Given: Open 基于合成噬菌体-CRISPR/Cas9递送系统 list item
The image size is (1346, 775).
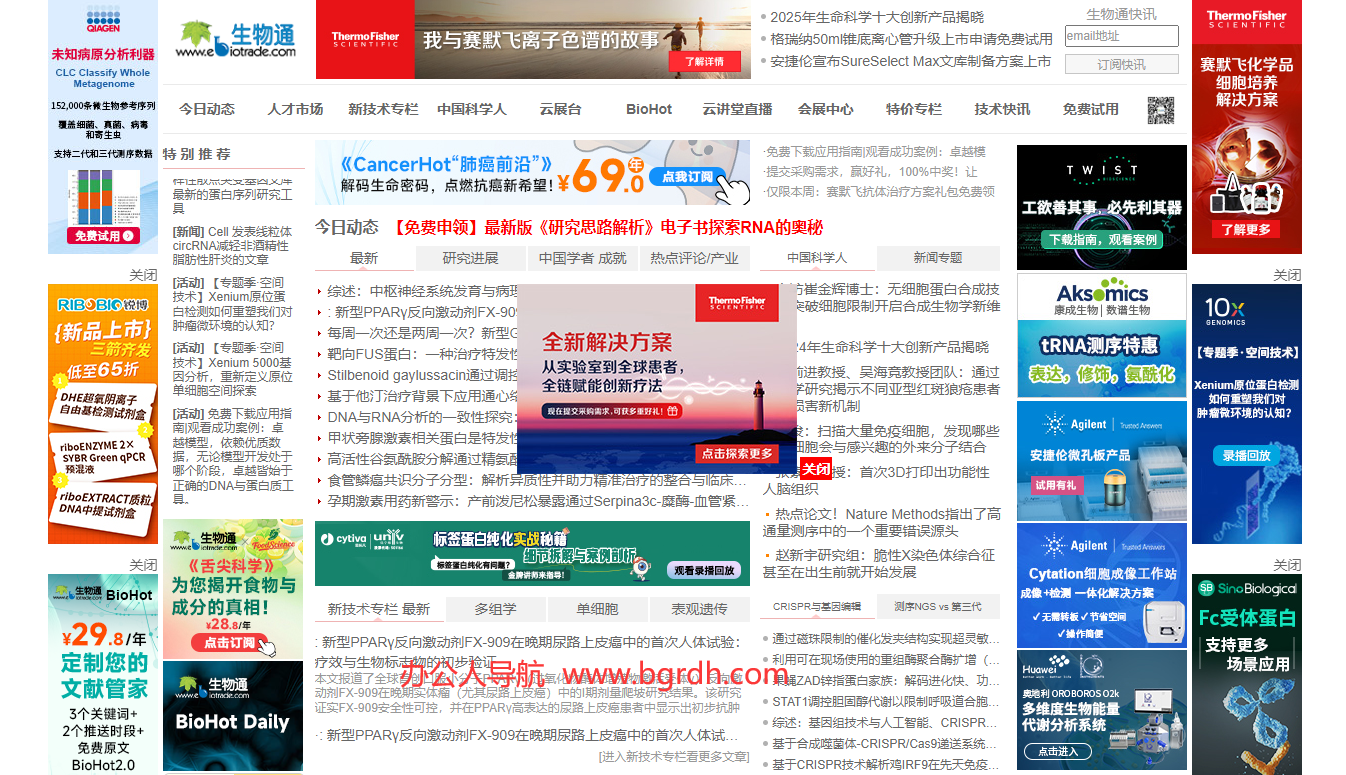Looking at the screenshot, I should tap(886, 743).
